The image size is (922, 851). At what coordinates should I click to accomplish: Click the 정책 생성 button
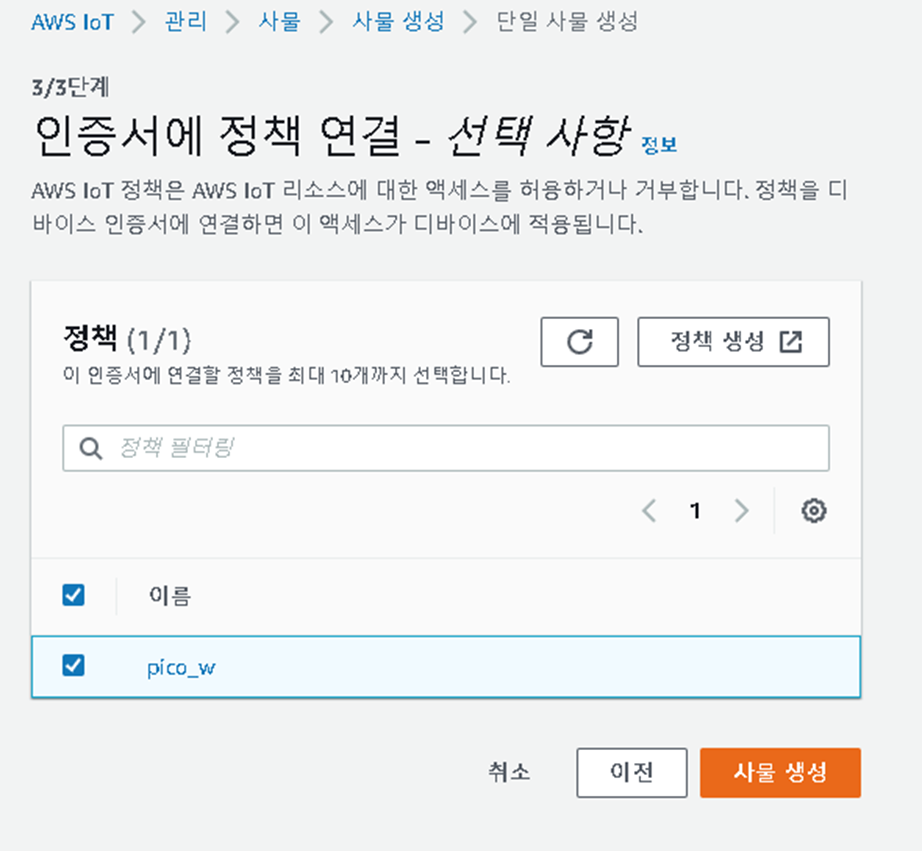[x=733, y=342]
